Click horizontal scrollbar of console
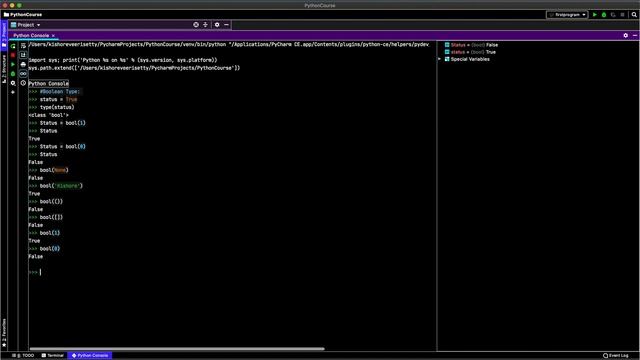640x360 pixels. [x=177, y=349]
